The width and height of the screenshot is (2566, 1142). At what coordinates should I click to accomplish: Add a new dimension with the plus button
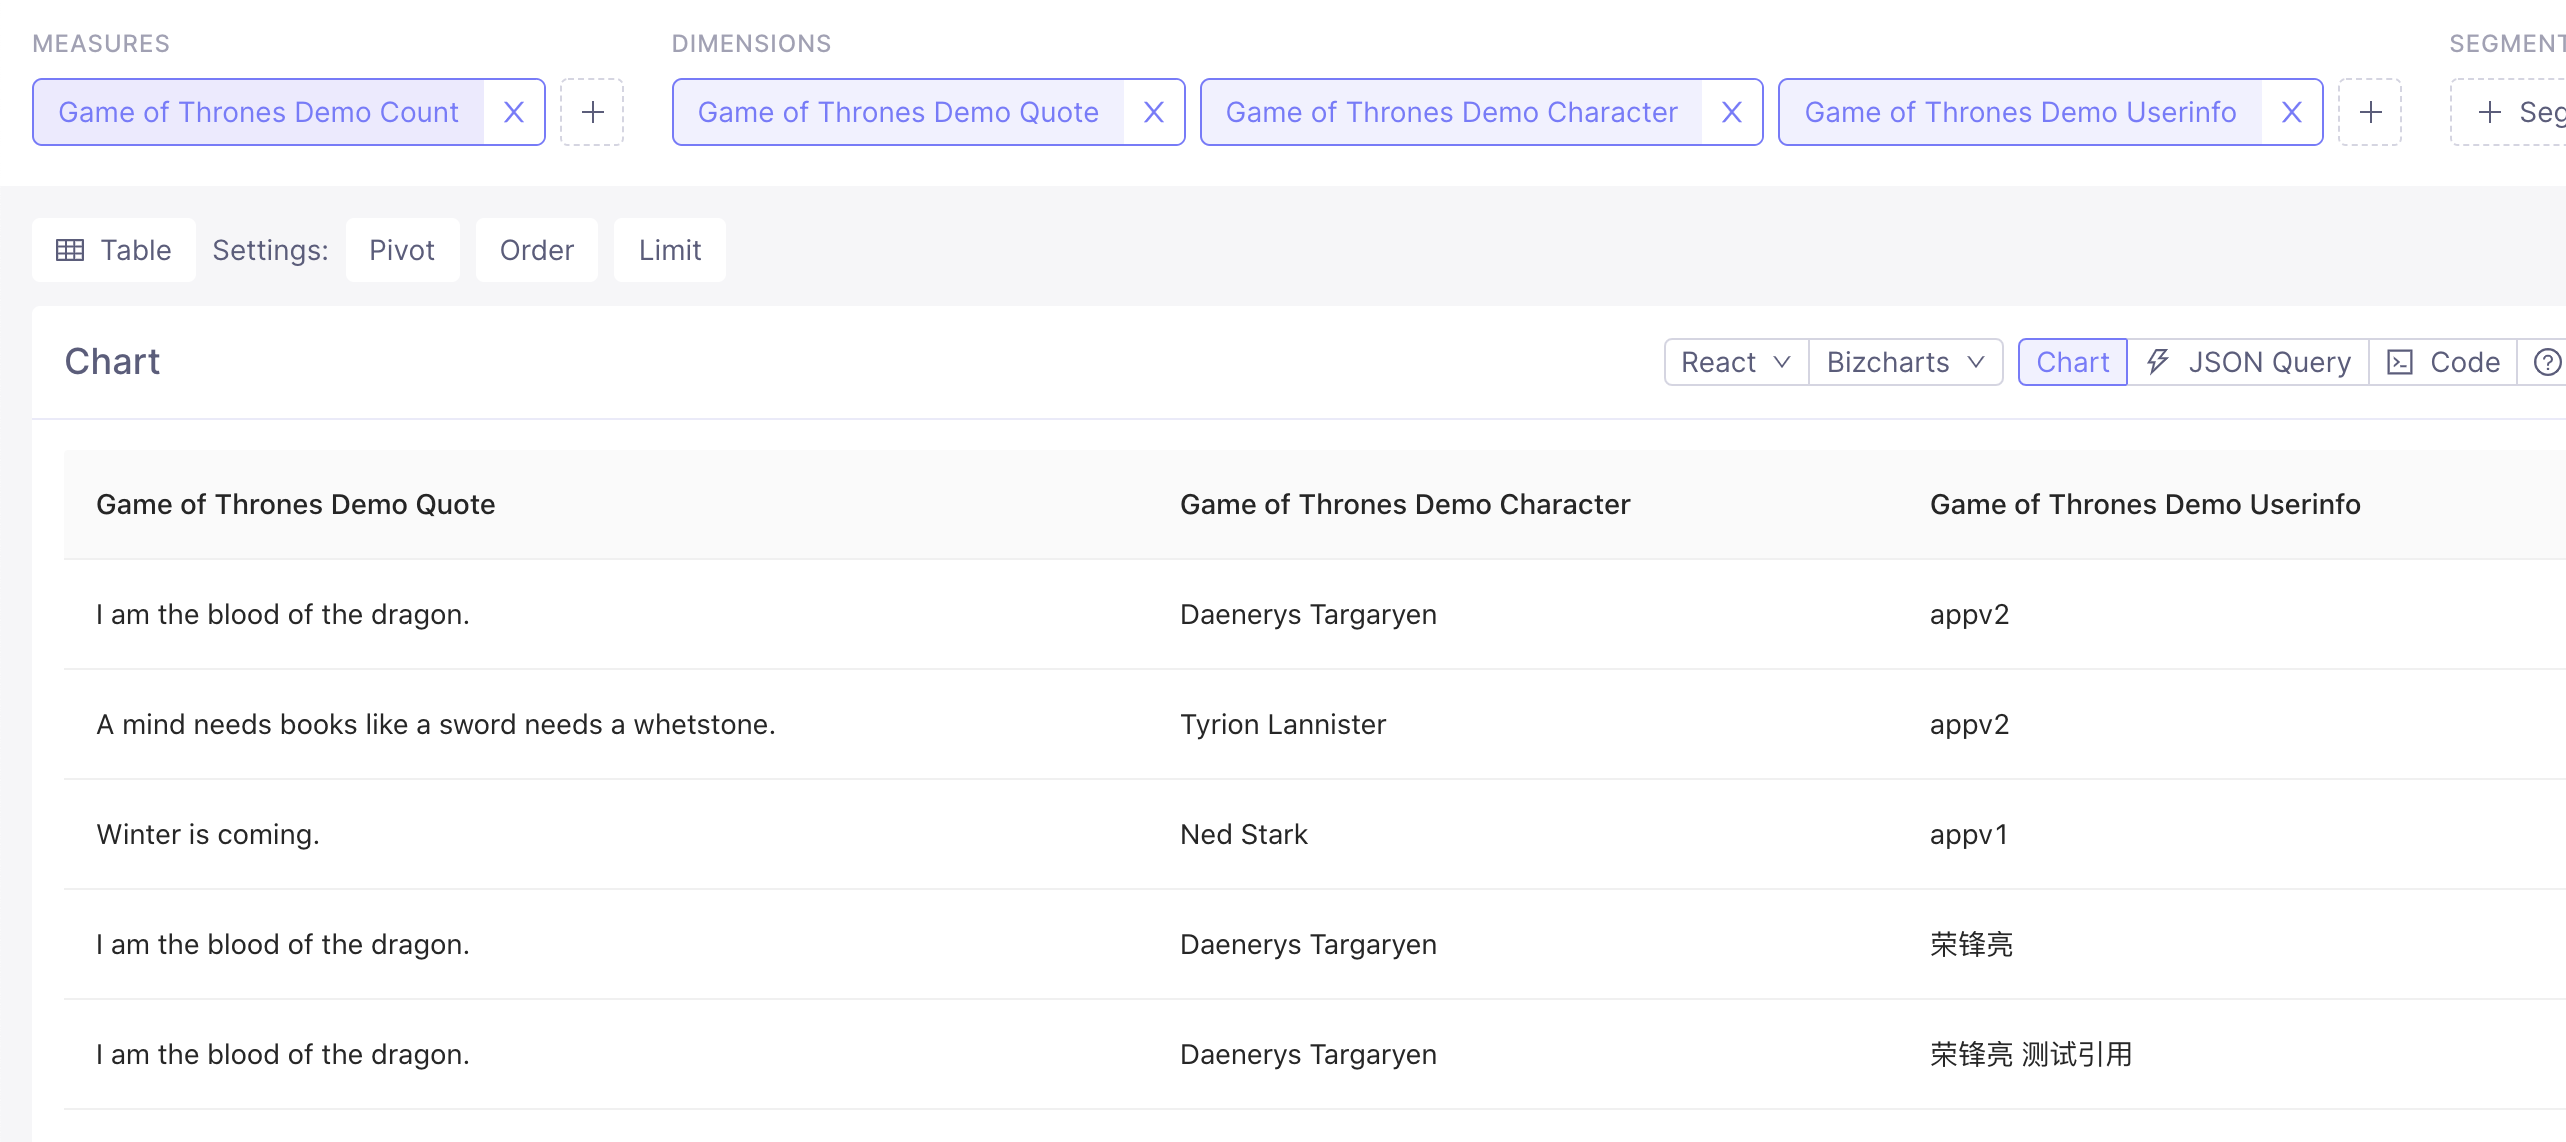tap(2370, 112)
